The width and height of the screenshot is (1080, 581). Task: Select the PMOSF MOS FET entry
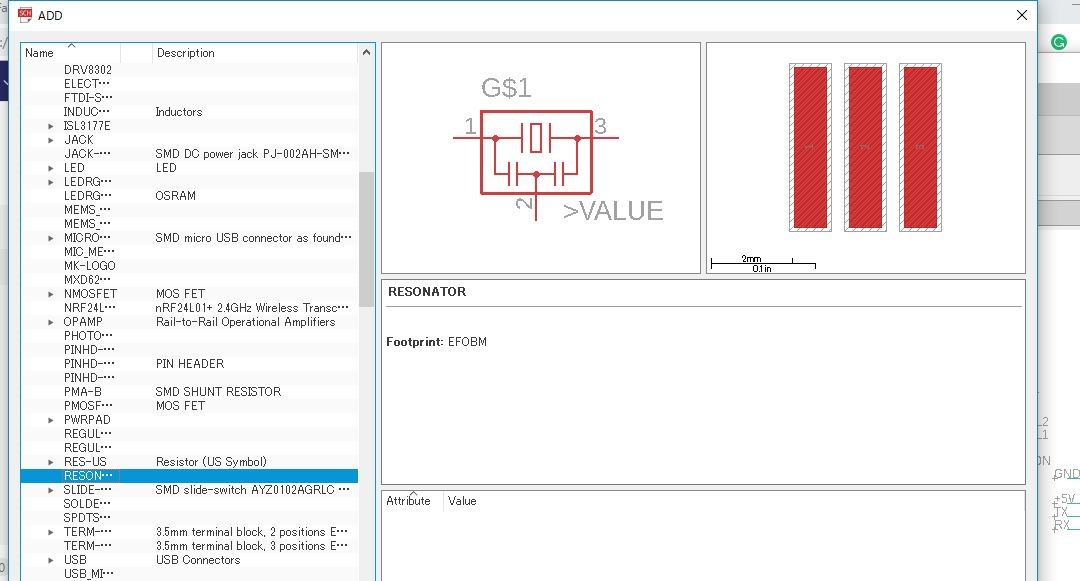[189, 405]
